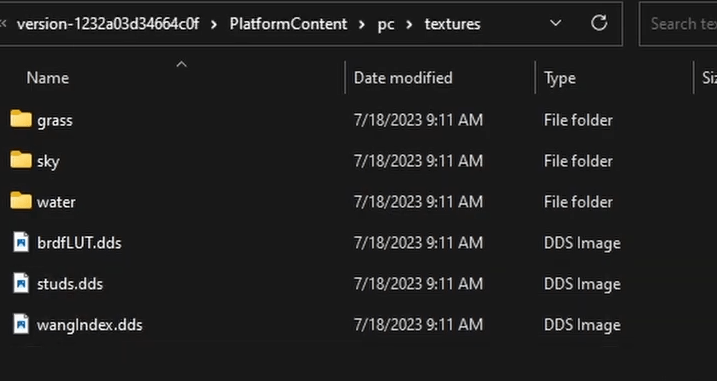Select the brdfLUT.dds file name
Viewport: 717px width, 381px height.
coord(79,243)
